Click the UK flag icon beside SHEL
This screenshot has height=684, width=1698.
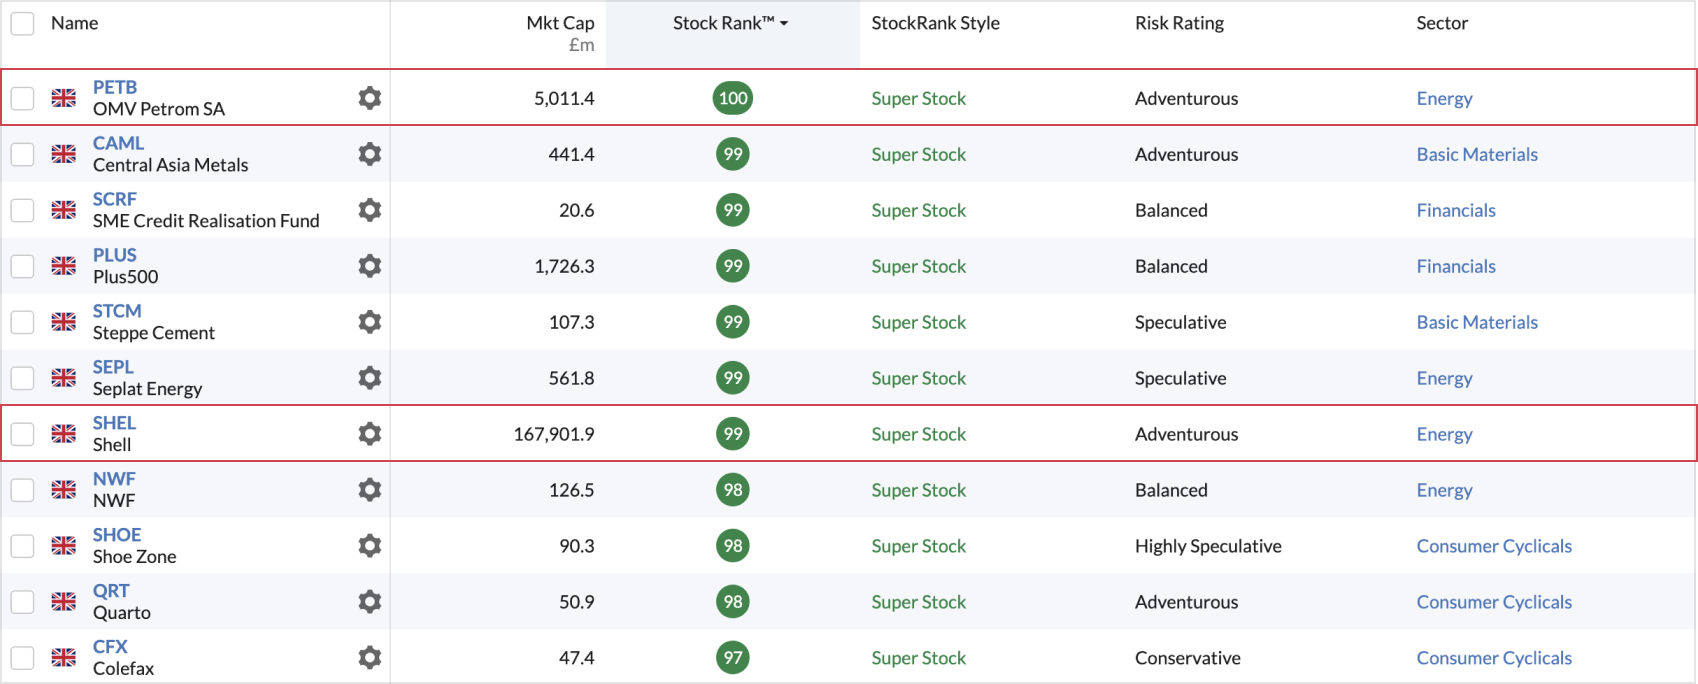64,434
